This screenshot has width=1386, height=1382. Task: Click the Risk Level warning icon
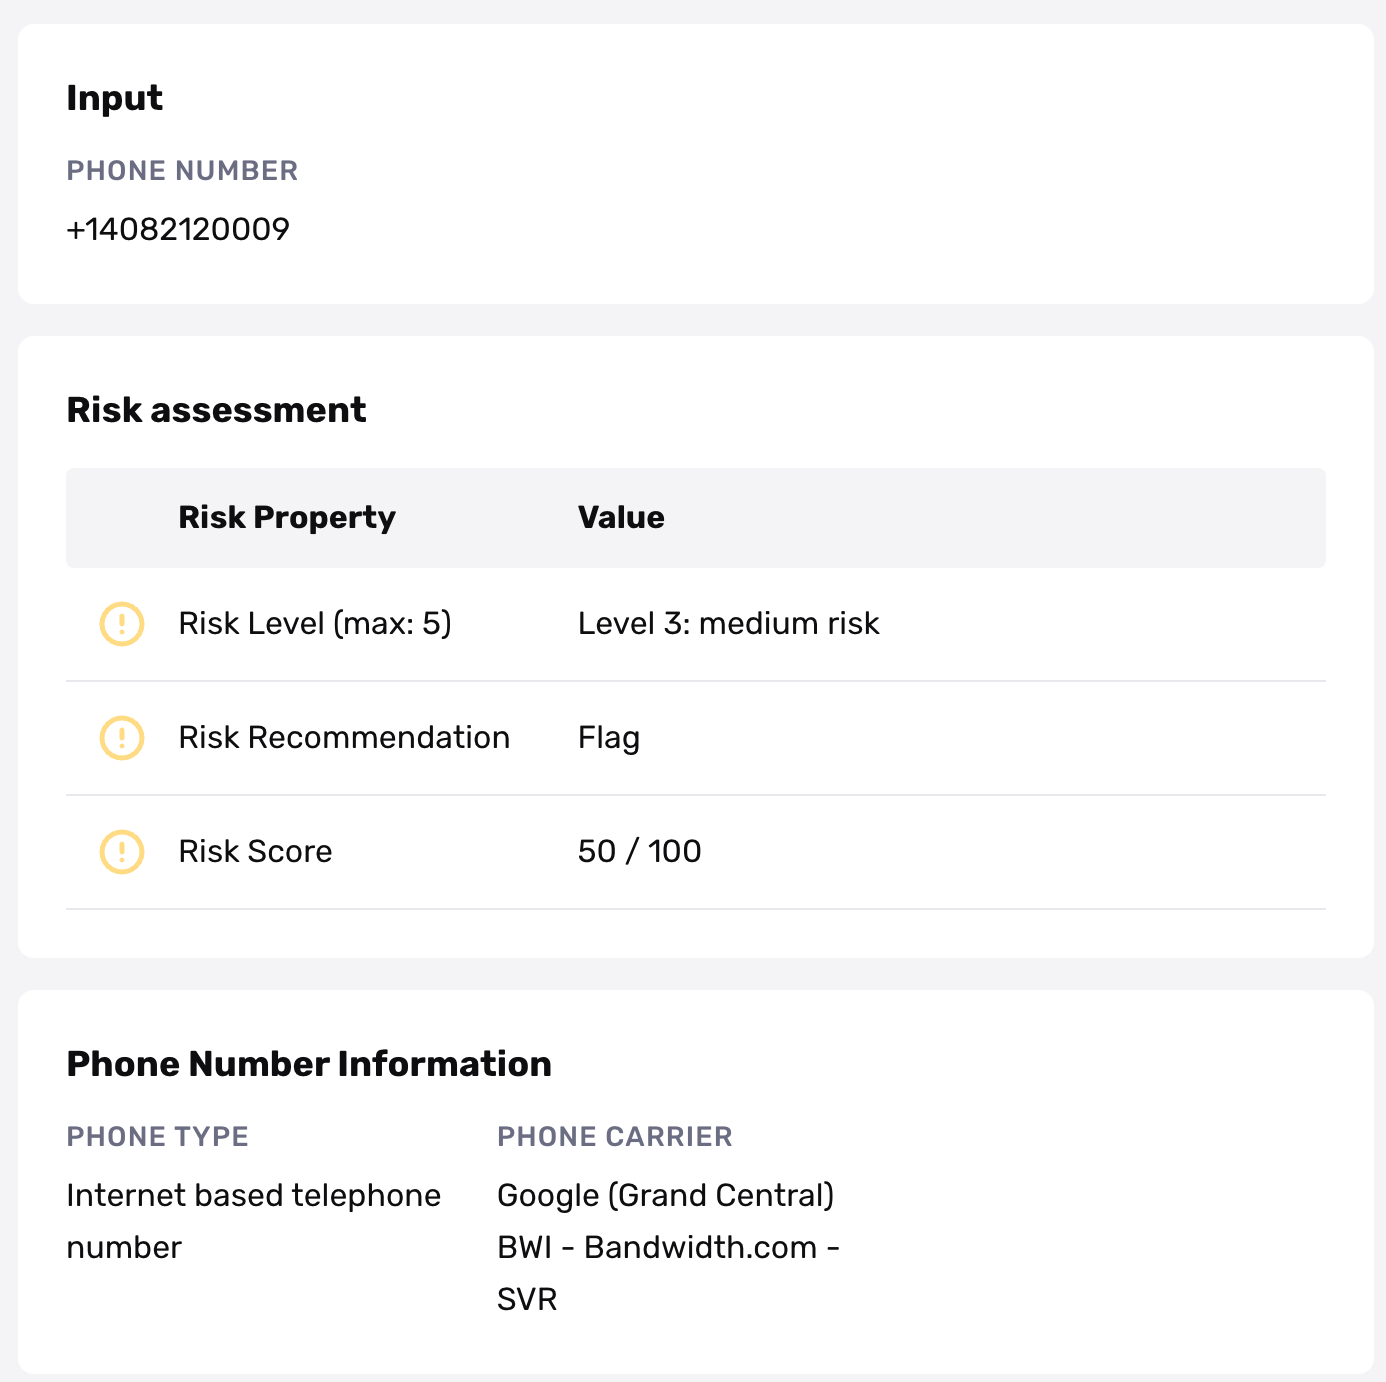(122, 624)
